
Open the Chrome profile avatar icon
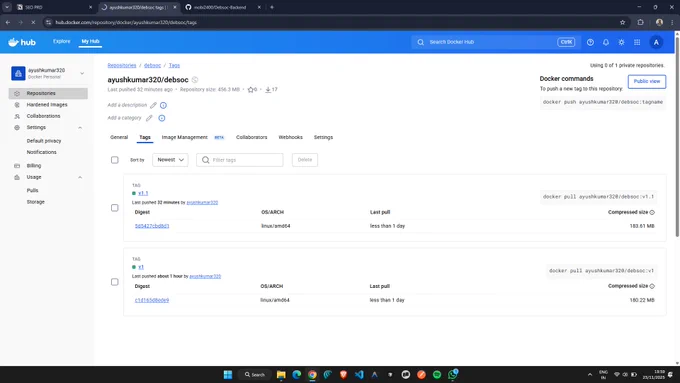(x=659, y=22)
